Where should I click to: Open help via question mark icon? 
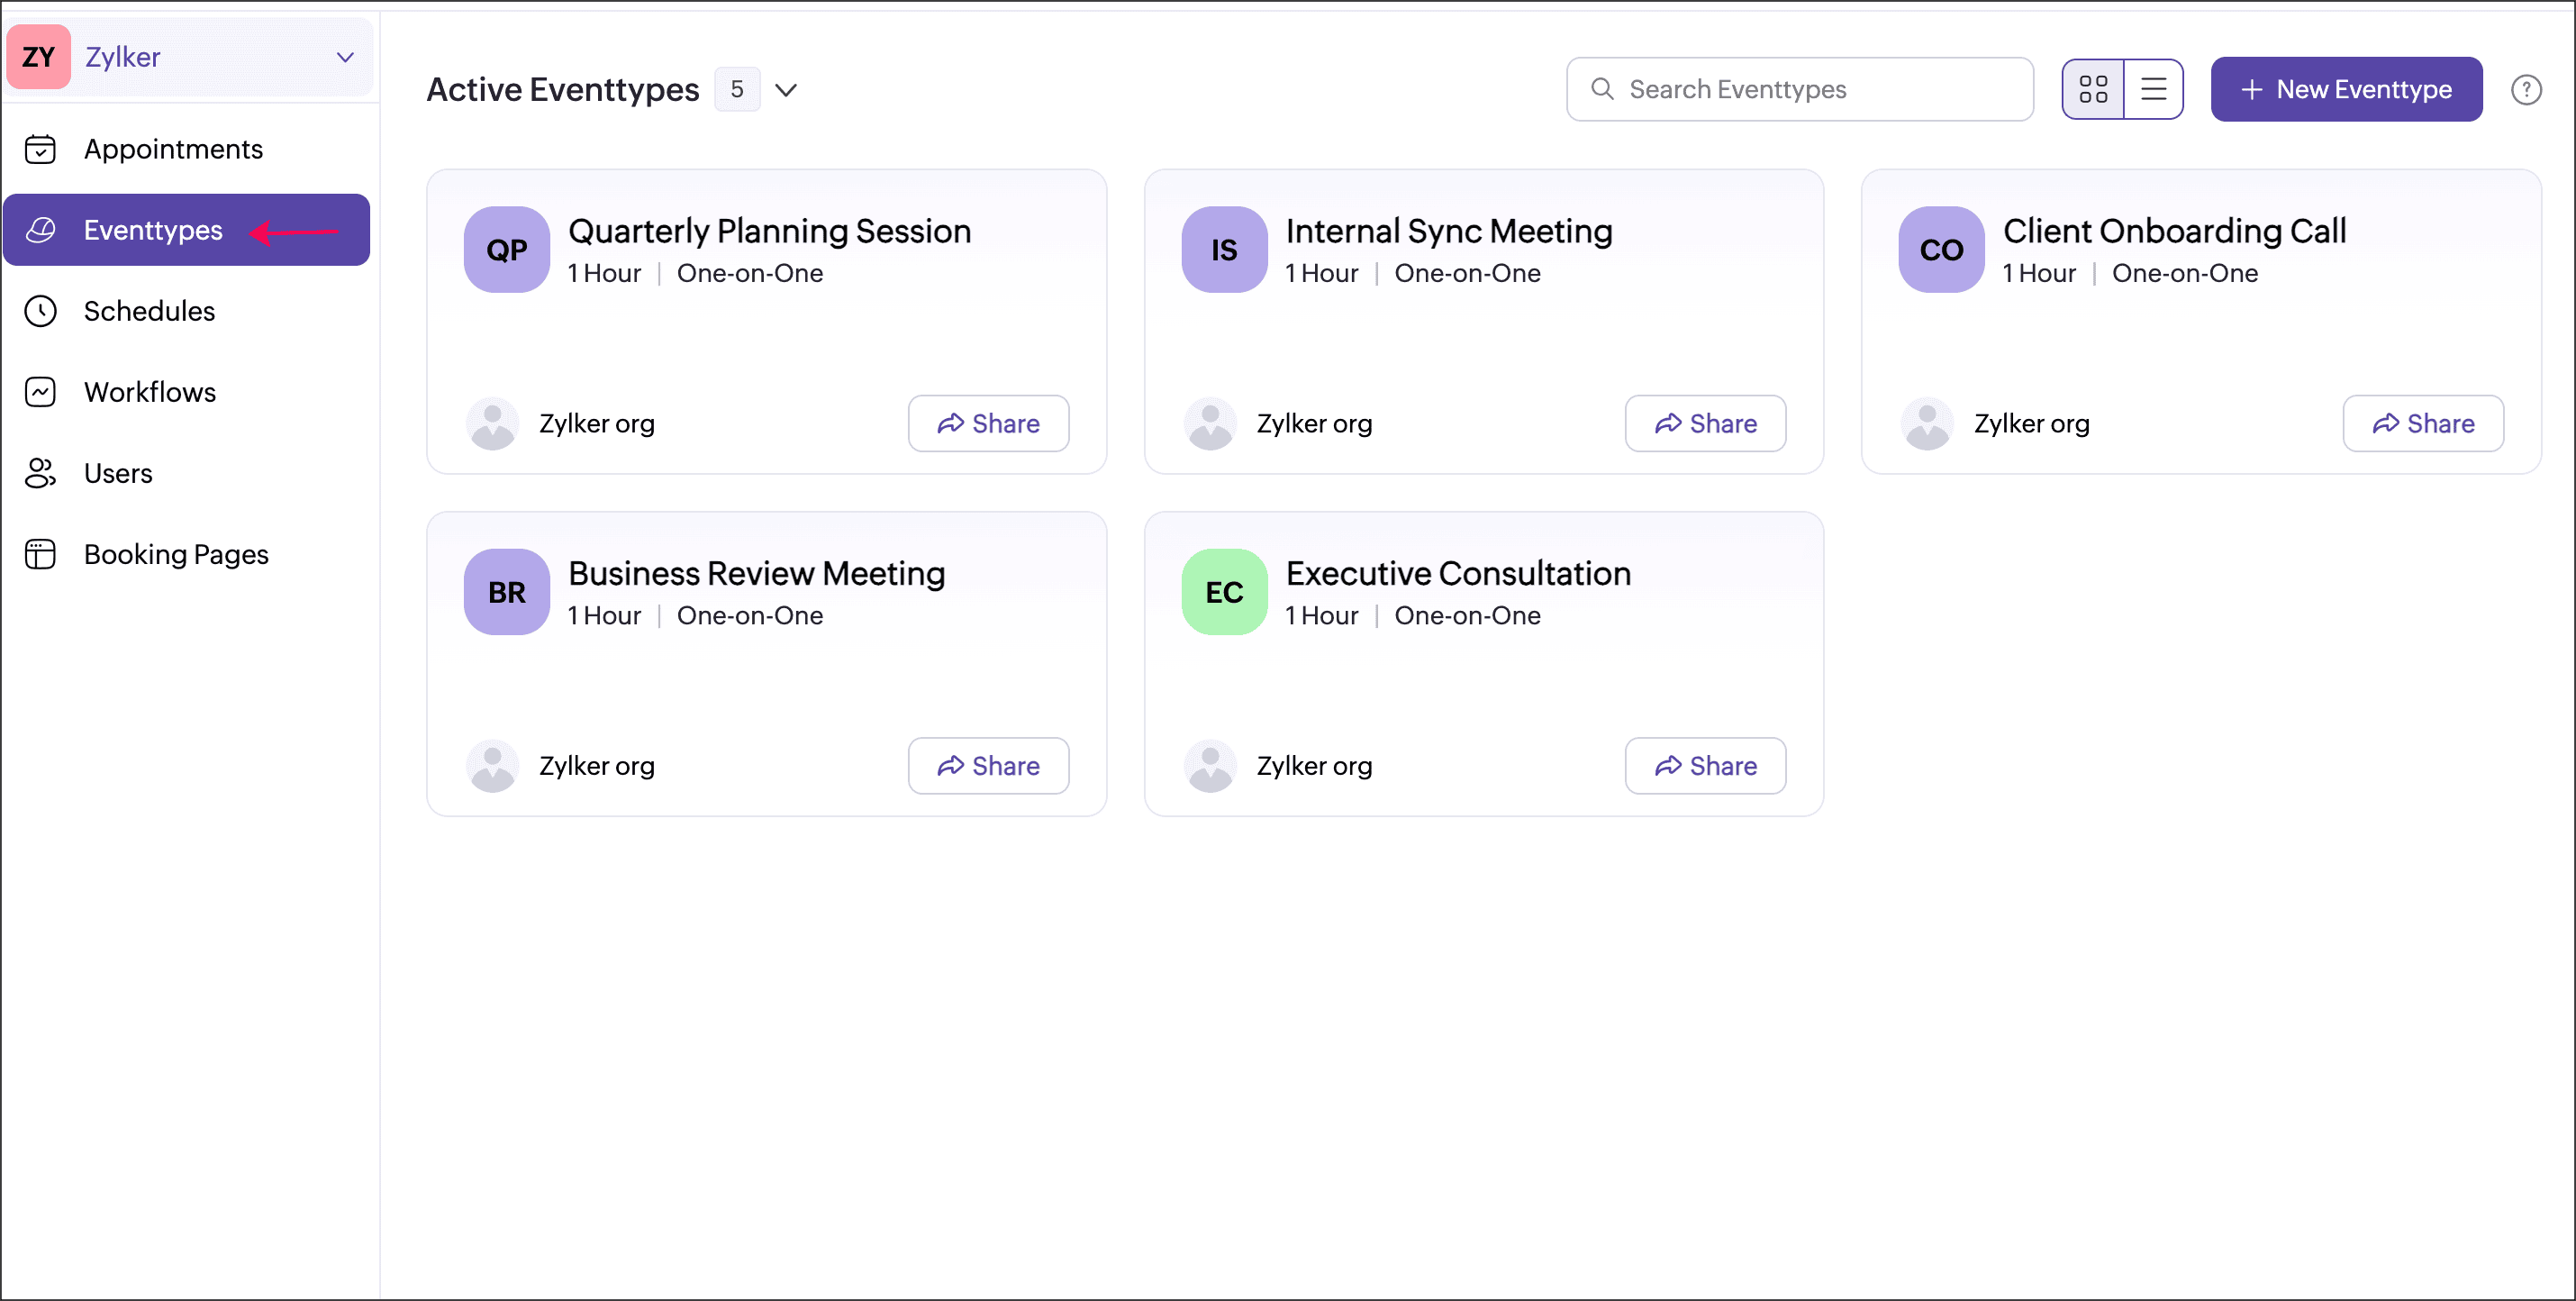[x=2525, y=90]
